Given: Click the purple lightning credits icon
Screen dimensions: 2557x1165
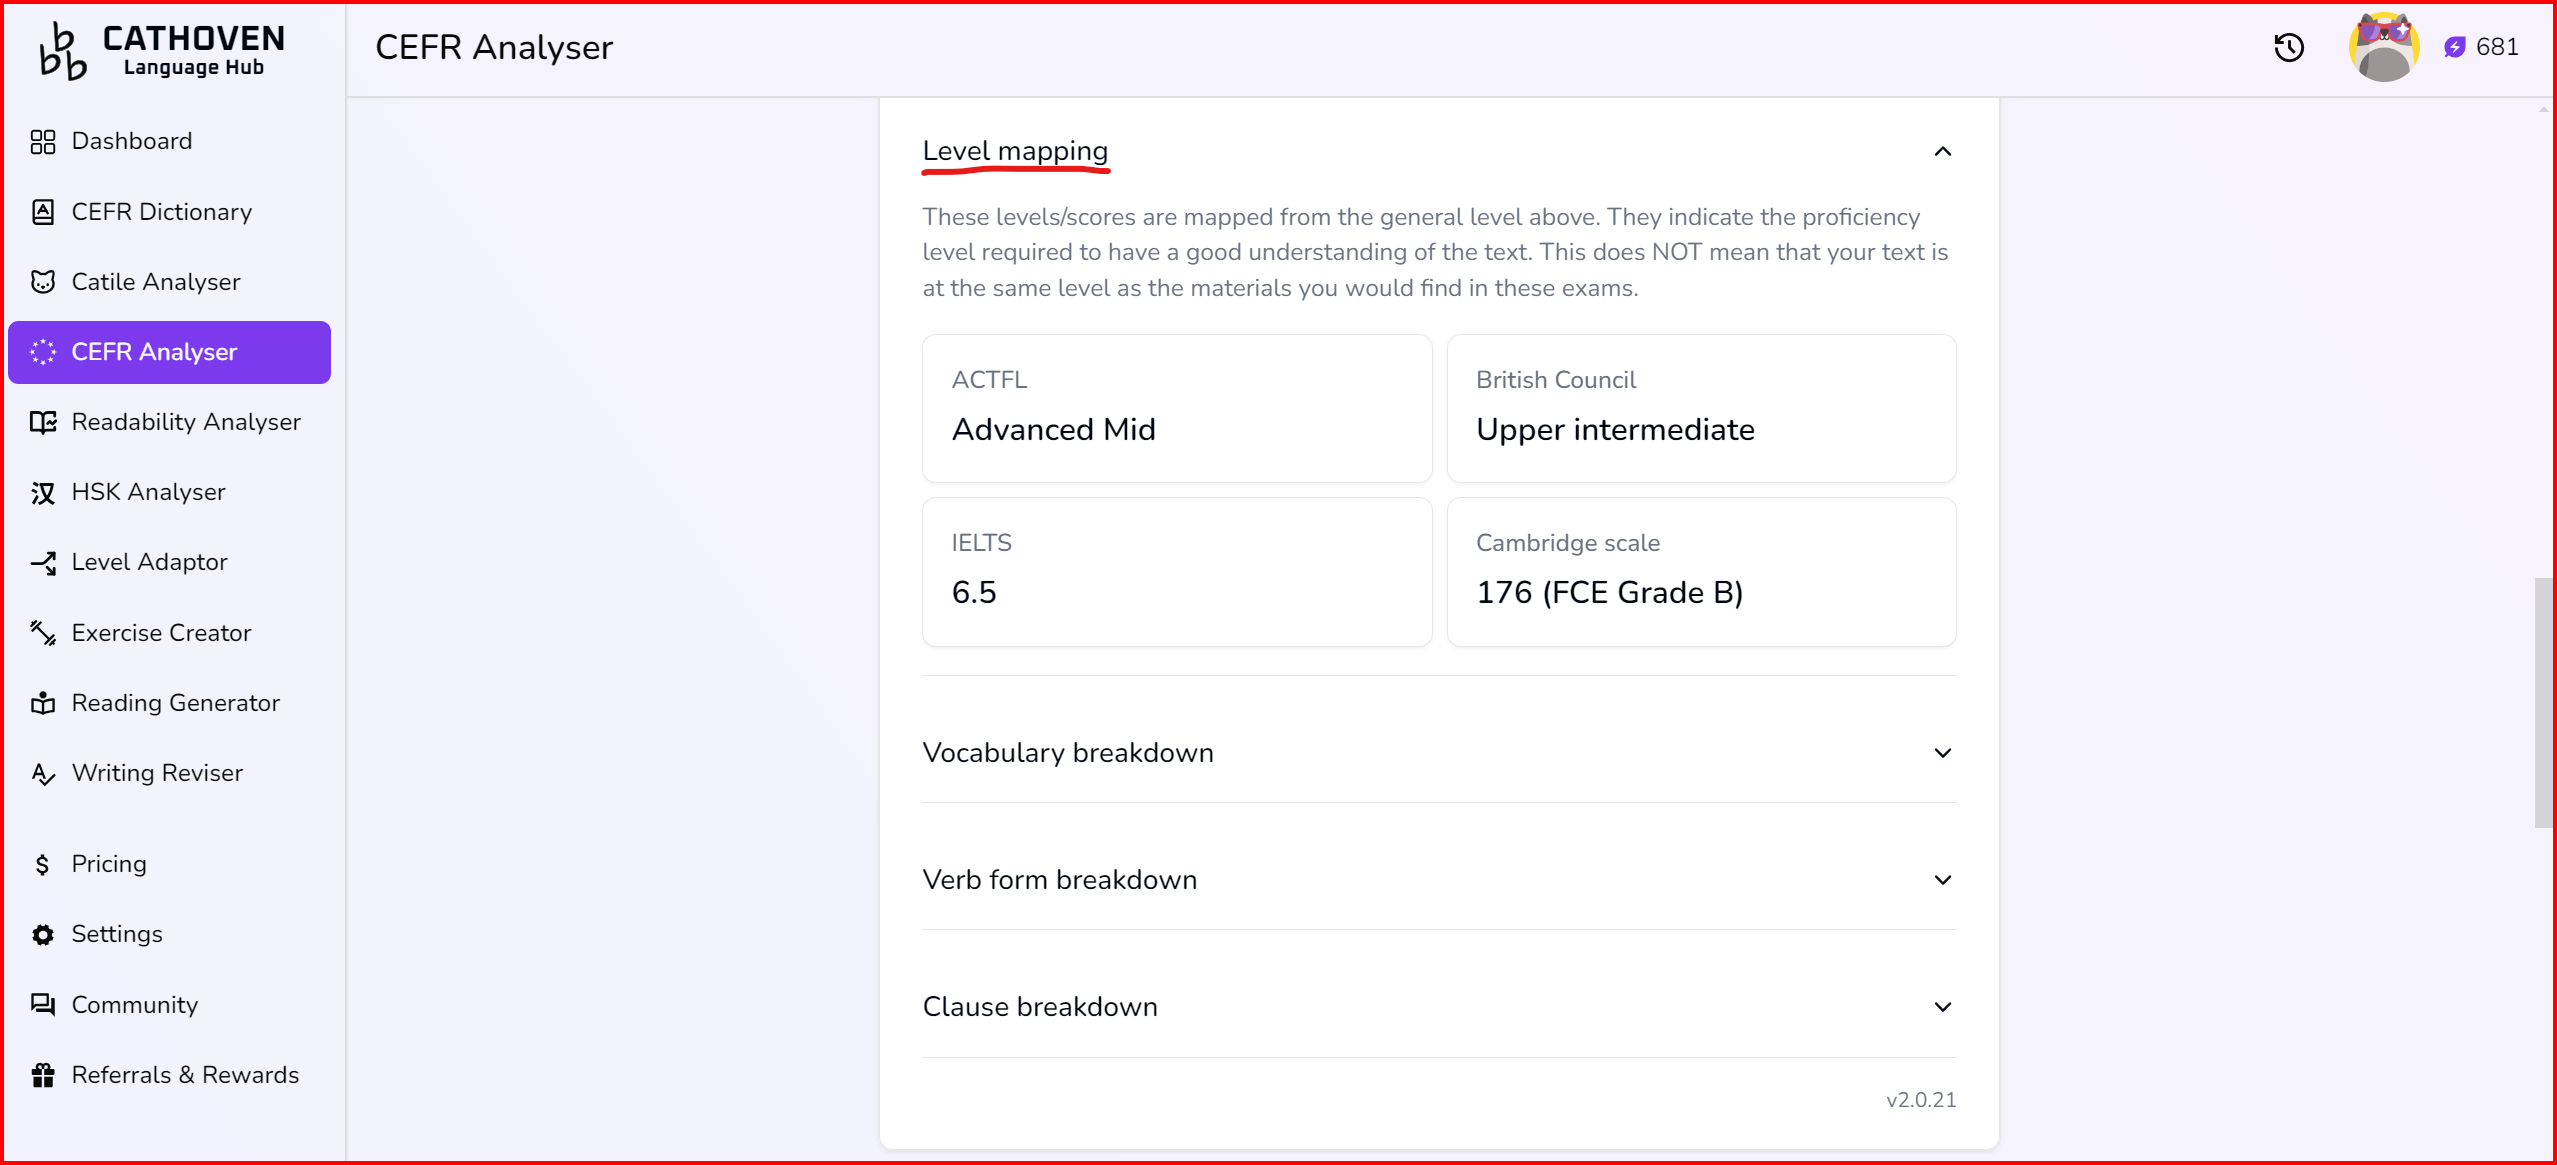Looking at the screenshot, I should [2454, 48].
